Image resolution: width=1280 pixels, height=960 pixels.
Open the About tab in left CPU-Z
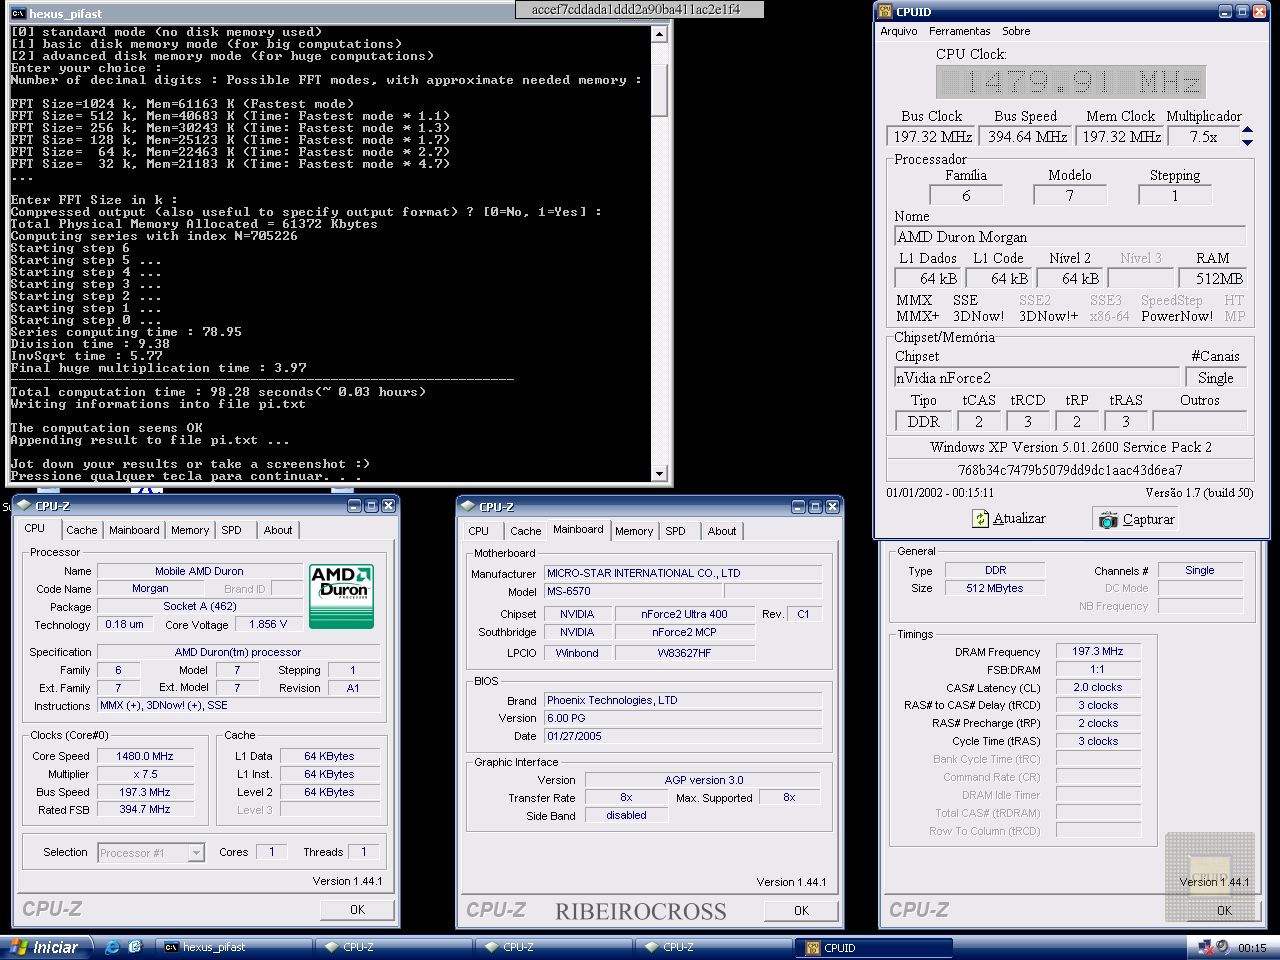pos(278,531)
